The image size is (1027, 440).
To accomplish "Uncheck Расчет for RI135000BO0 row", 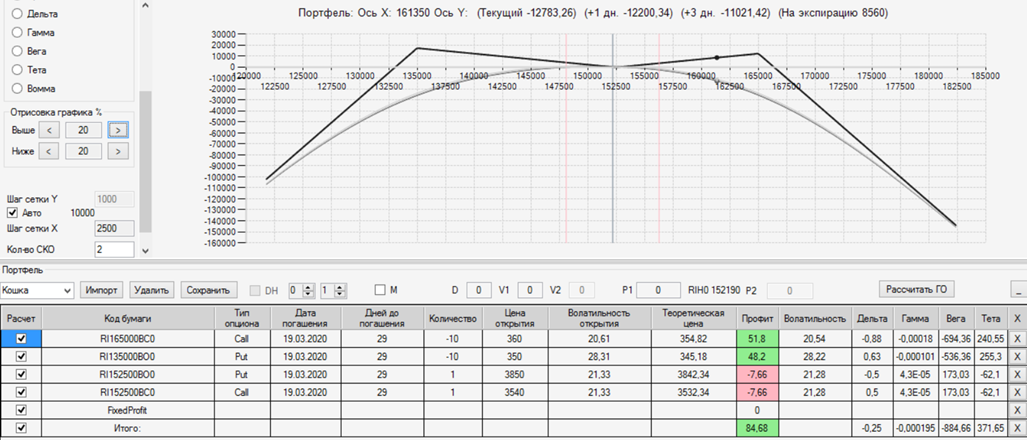I will click(x=21, y=356).
